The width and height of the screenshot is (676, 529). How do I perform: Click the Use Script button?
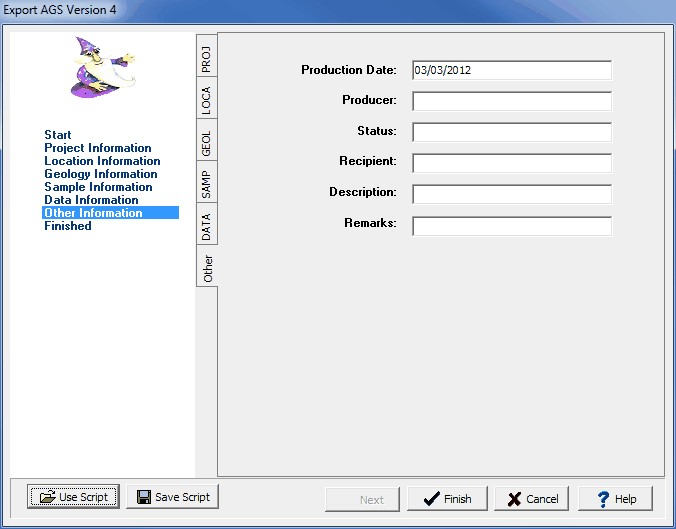[74, 497]
